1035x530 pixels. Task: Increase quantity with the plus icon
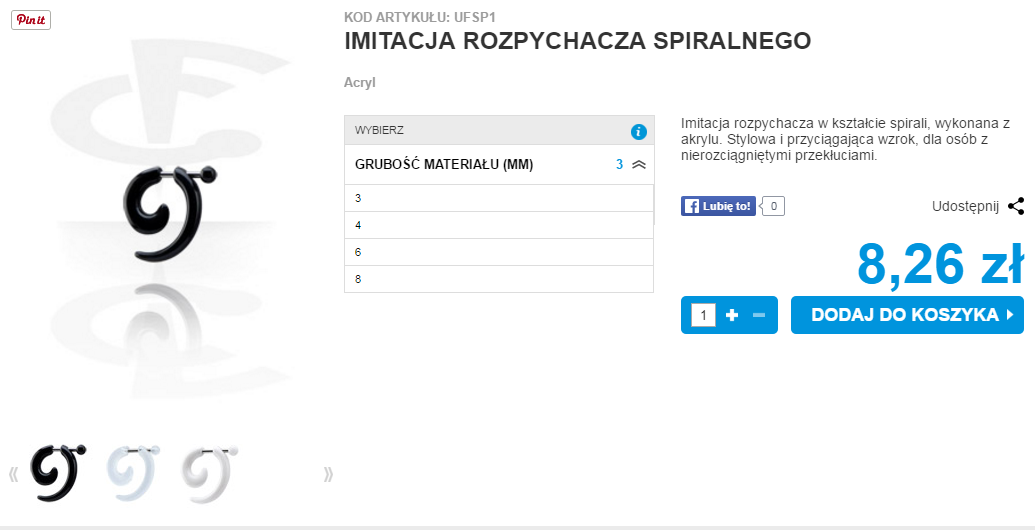coord(732,315)
